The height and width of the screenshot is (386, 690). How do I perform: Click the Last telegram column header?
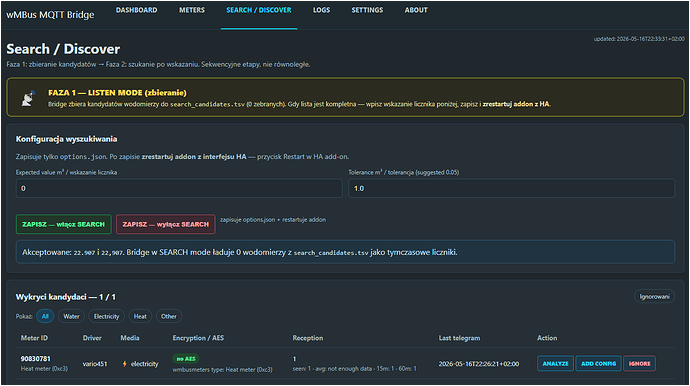tap(459, 338)
